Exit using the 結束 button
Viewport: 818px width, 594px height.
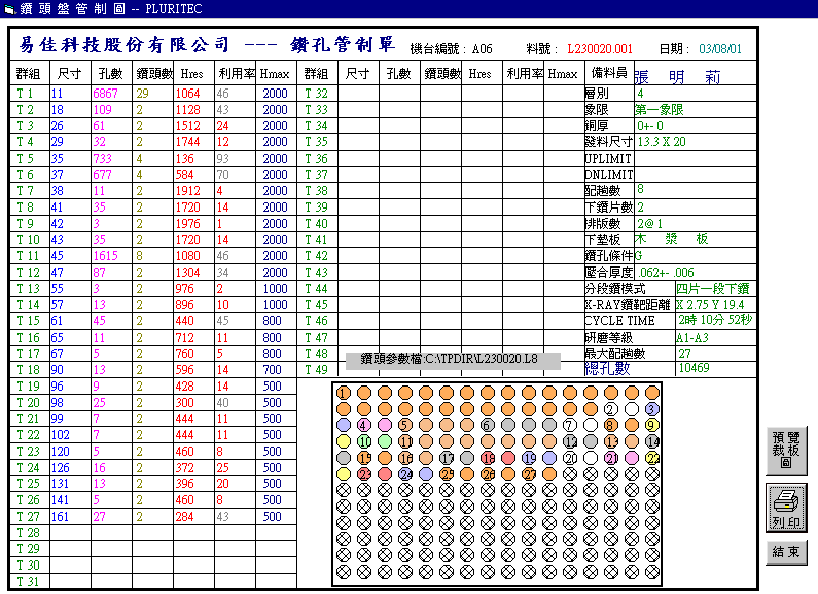tap(786, 552)
